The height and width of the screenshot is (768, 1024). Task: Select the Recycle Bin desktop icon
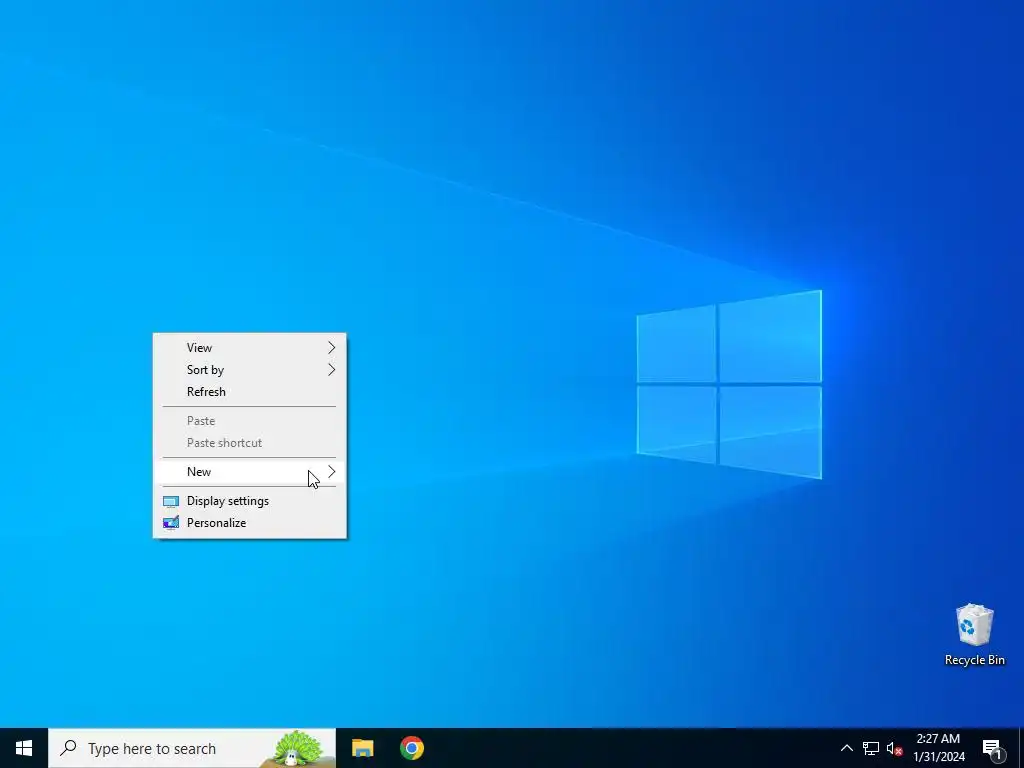pos(974,634)
